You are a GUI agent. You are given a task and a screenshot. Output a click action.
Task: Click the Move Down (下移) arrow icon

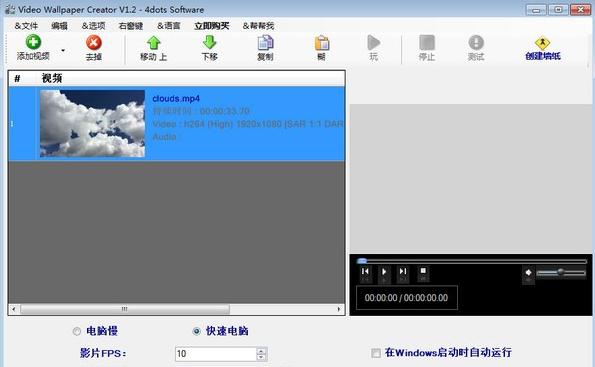coord(209,43)
